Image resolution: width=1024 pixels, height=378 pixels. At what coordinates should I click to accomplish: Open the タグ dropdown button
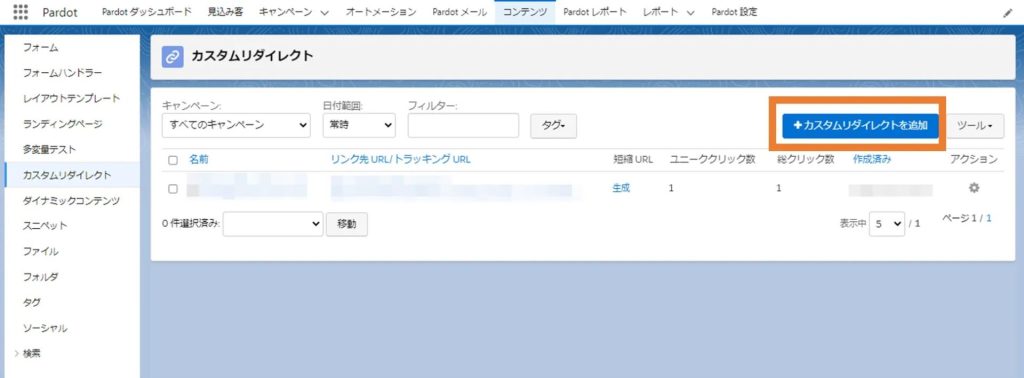click(553, 126)
